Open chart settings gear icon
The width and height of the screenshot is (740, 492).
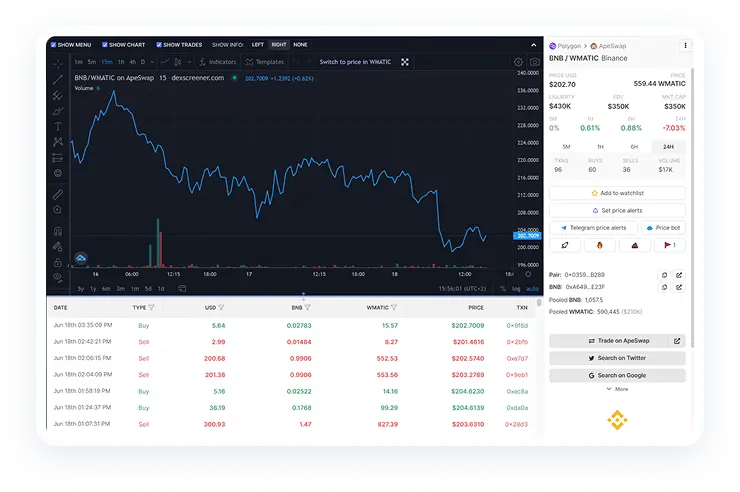[518, 62]
